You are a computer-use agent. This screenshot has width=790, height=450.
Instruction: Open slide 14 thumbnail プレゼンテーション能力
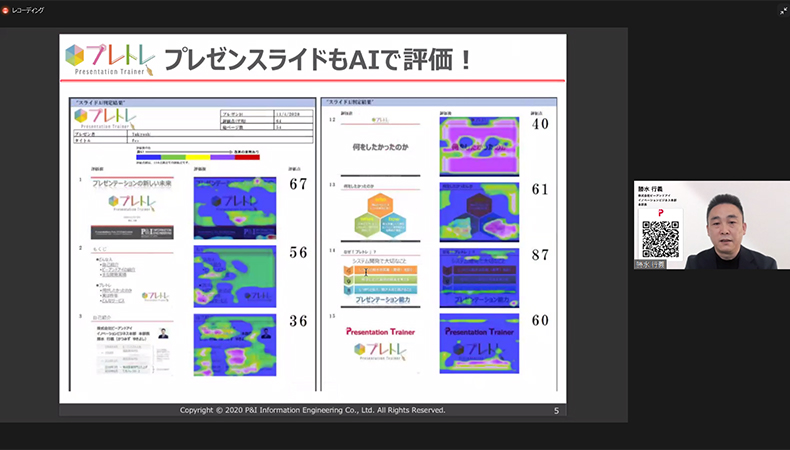380,278
